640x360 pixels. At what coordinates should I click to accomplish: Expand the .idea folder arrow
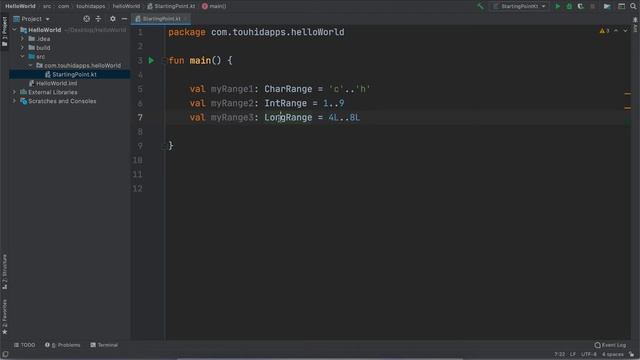22,39
